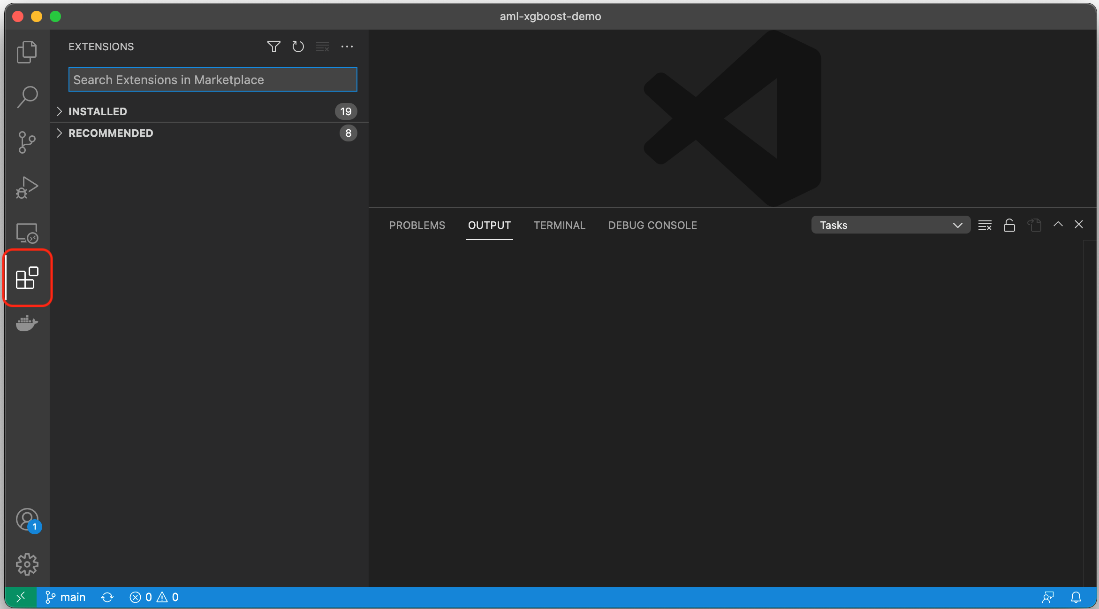Click the installed count badge 19
This screenshot has height=609, width=1099.
pyautogui.click(x=346, y=111)
